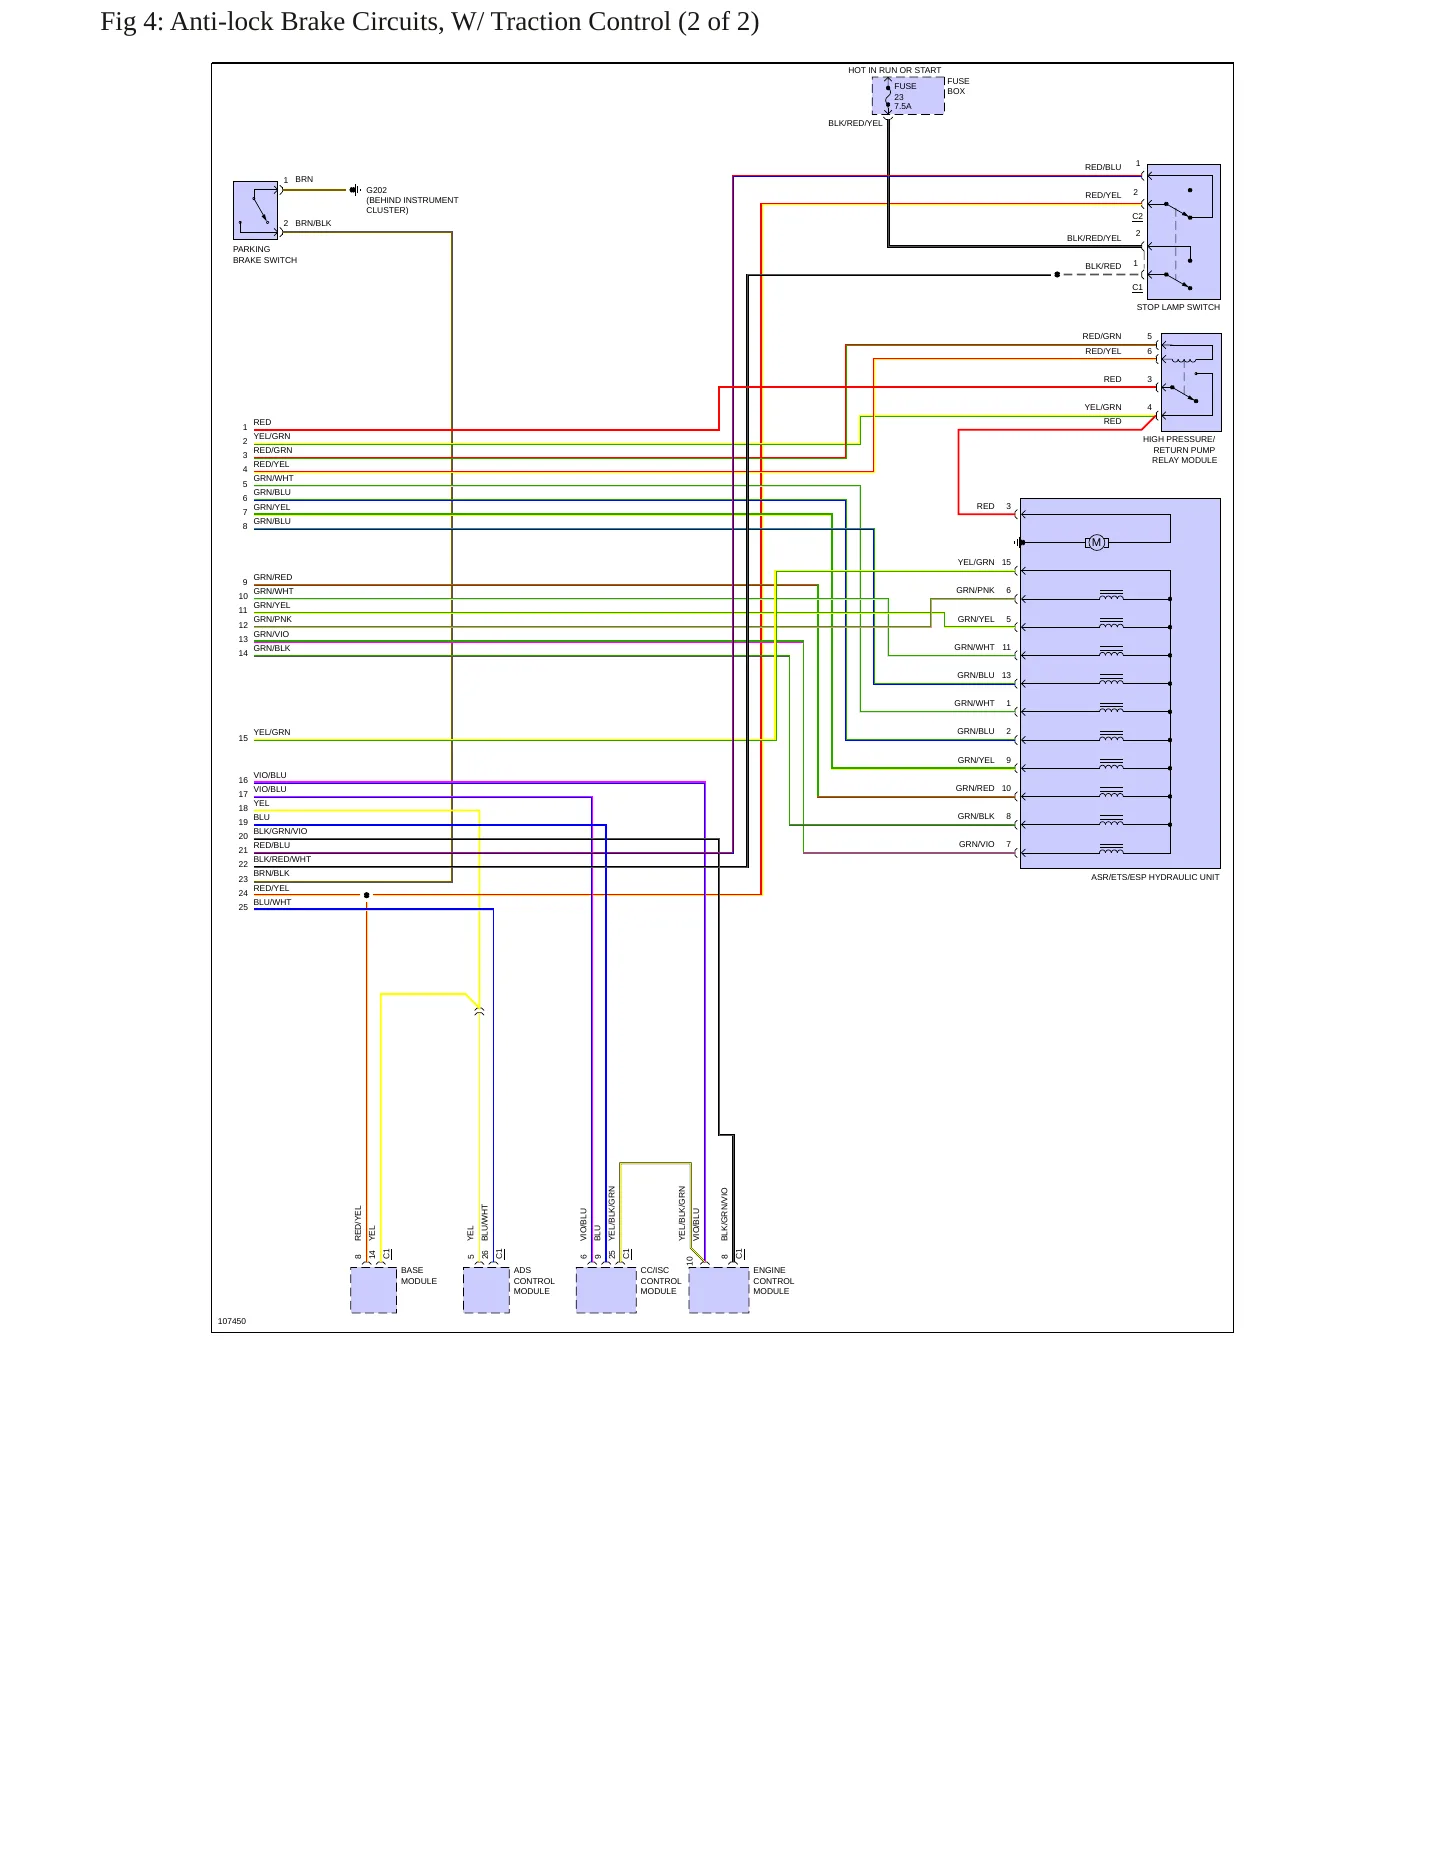This screenshot has width=1445, height=1870.
Task: Select the 'STOP LAMP SWITCH' label
Action: (1178, 307)
